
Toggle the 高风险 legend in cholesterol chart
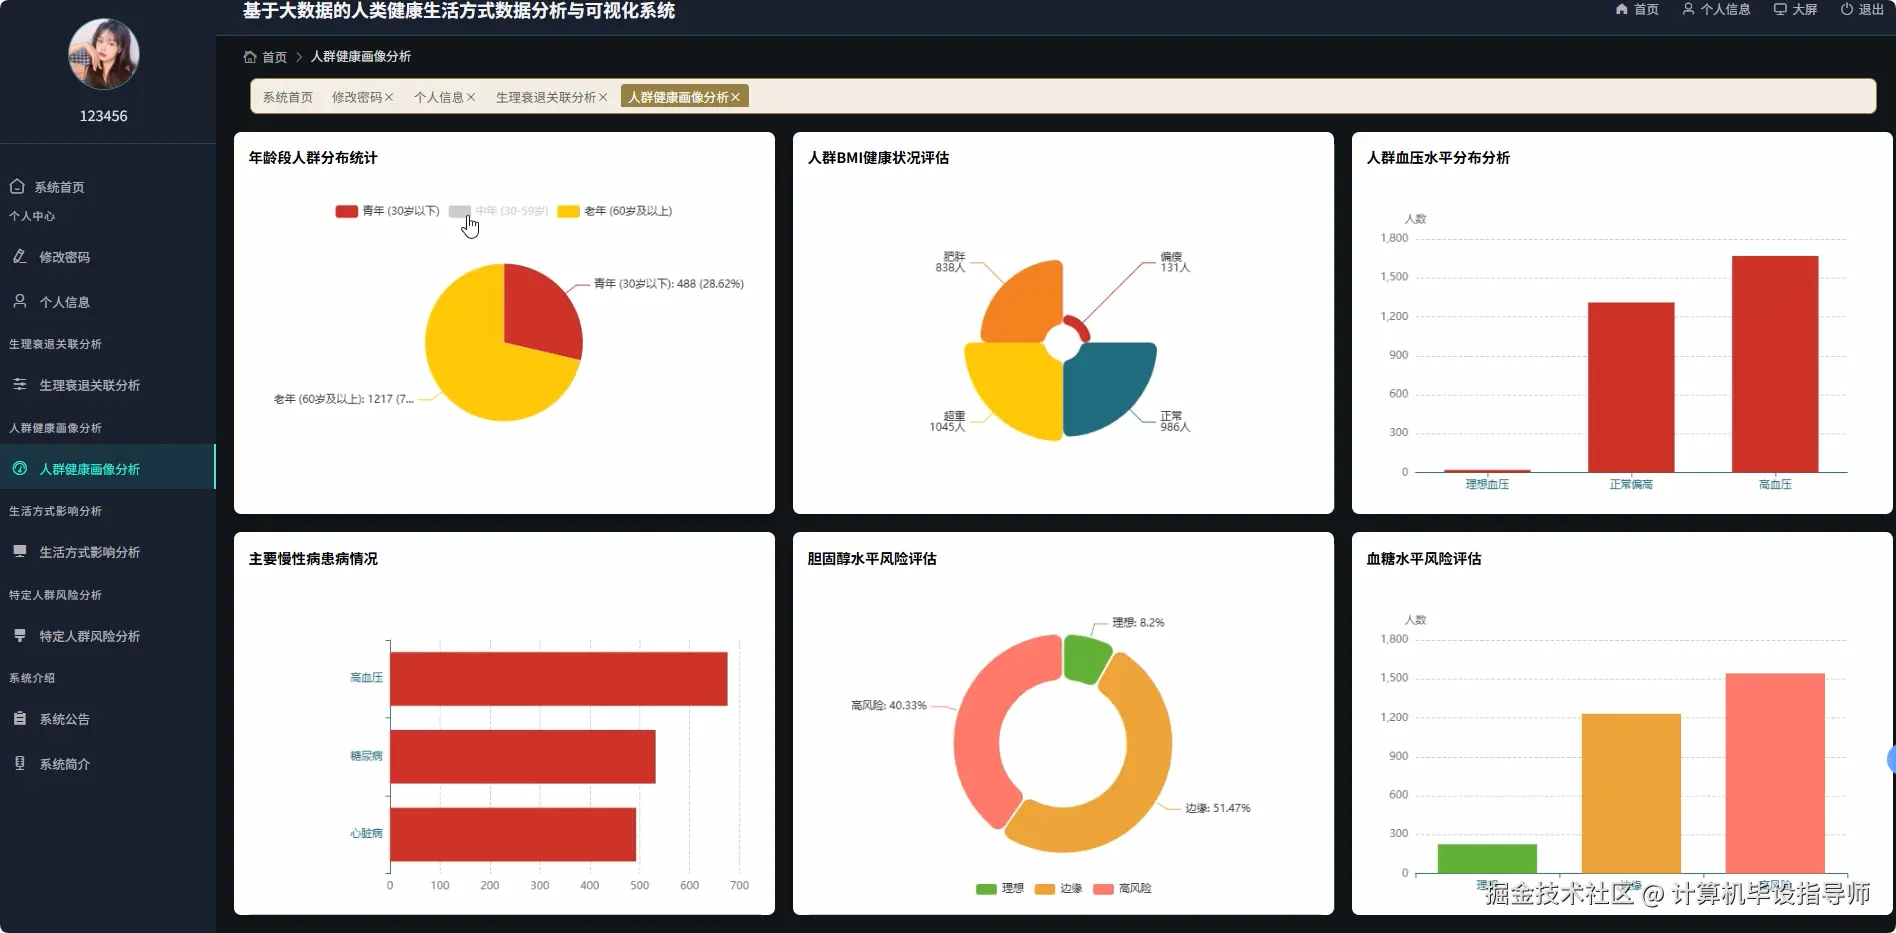(1123, 888)
